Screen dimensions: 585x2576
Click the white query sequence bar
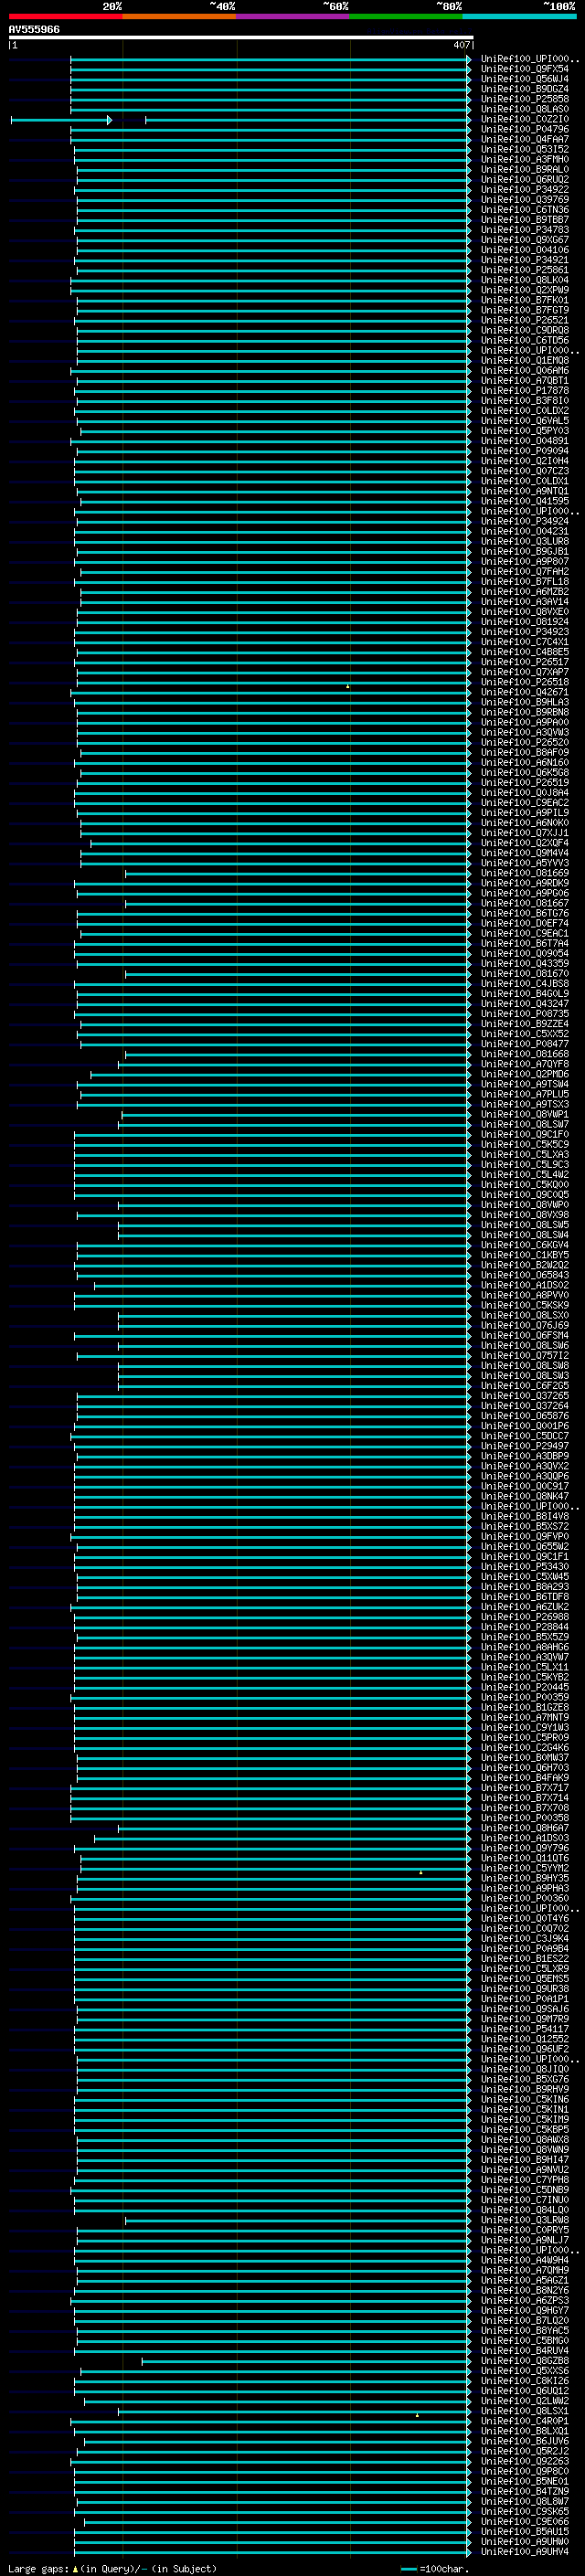tap(240, 38)
